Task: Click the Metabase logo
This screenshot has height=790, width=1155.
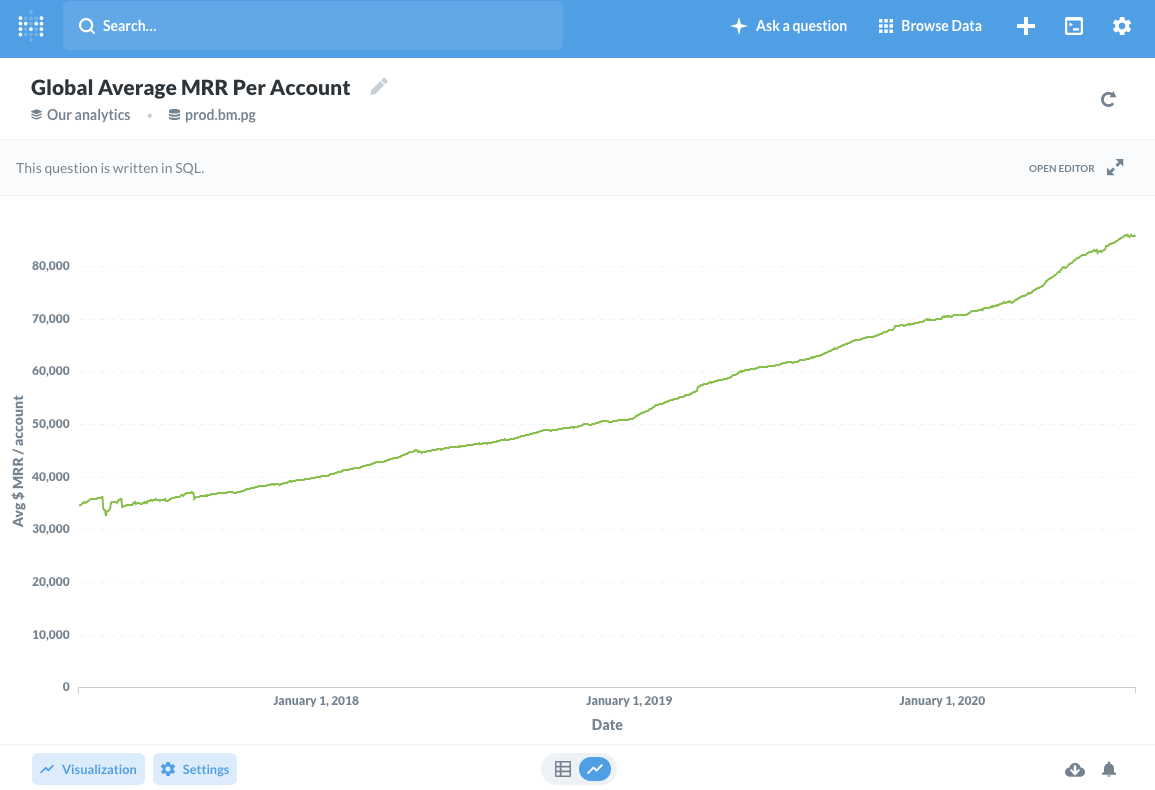Action: (30, 25)
